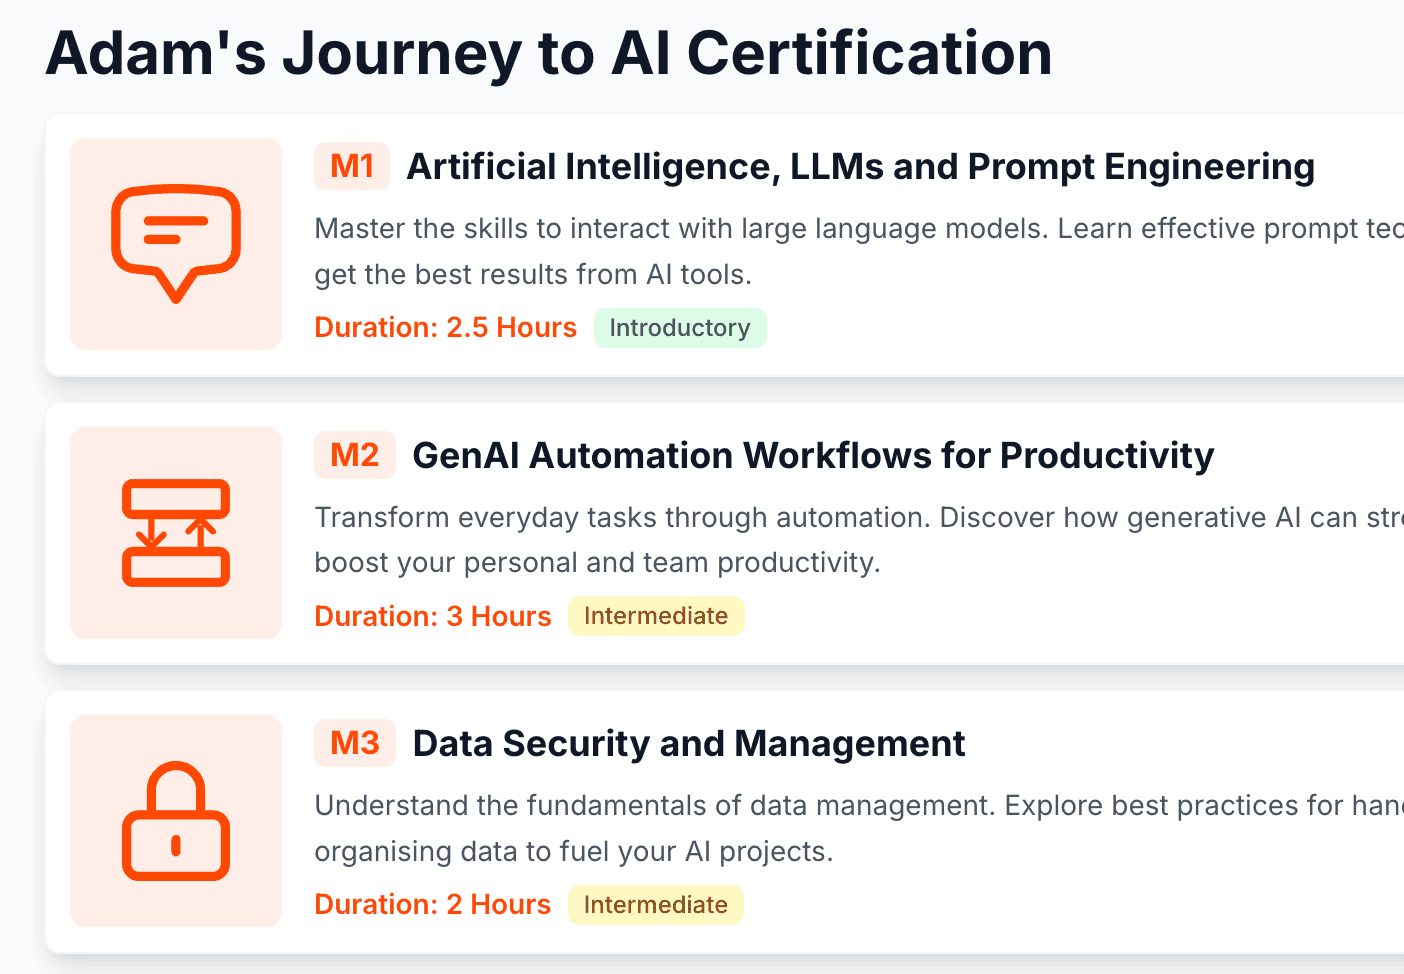The height and width of the screenshot is (974, 1404).
Task: Open GenAI Automation Workflows for Productivity
Action: point(813,455)
